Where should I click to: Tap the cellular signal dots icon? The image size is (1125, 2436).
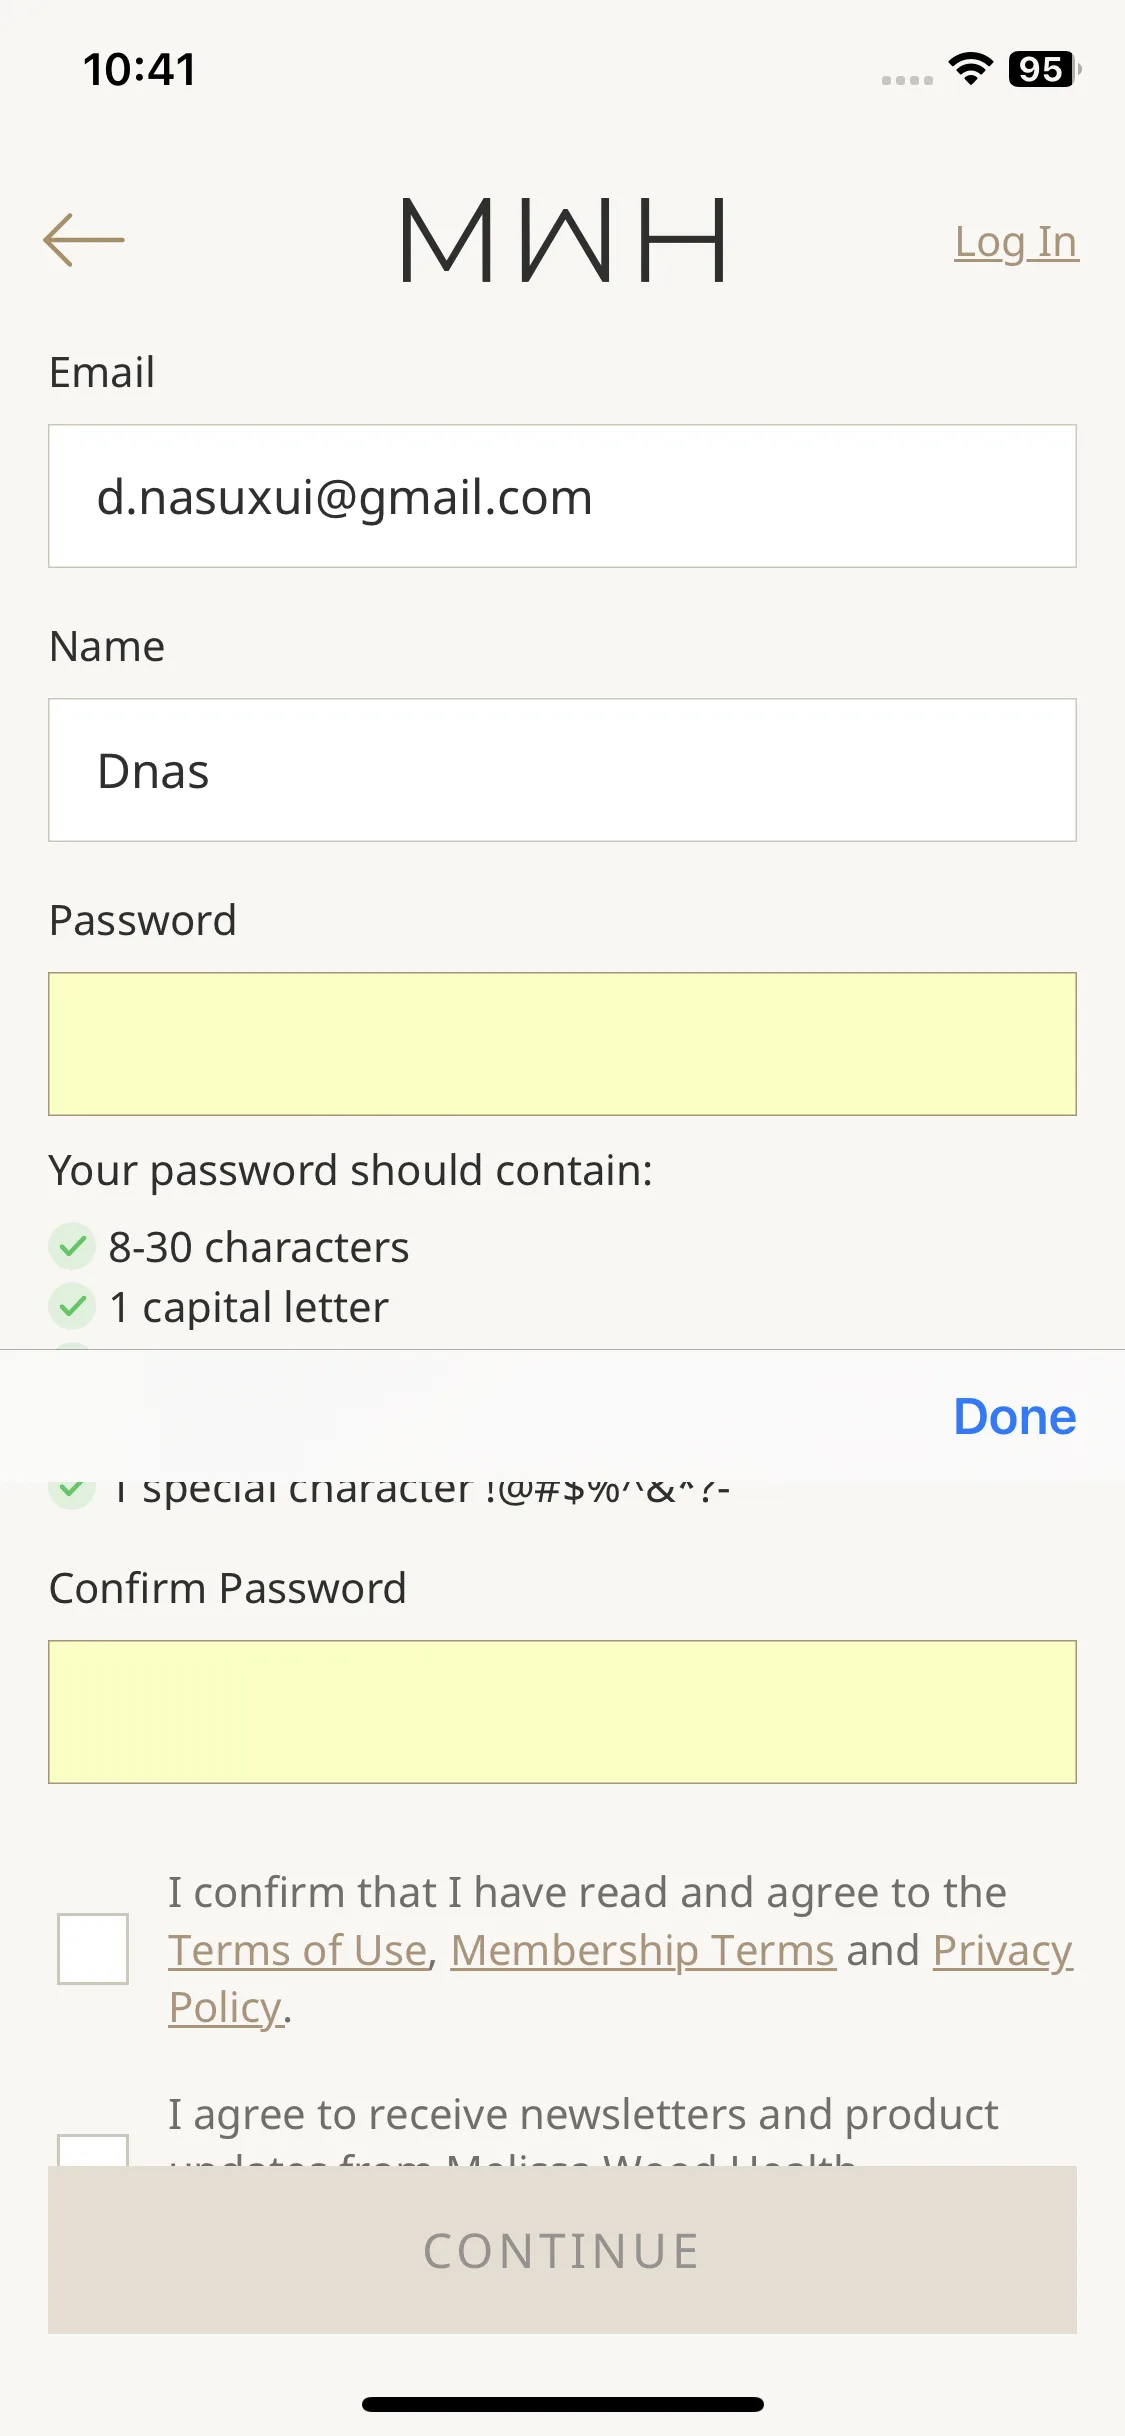tap(907, 80)
